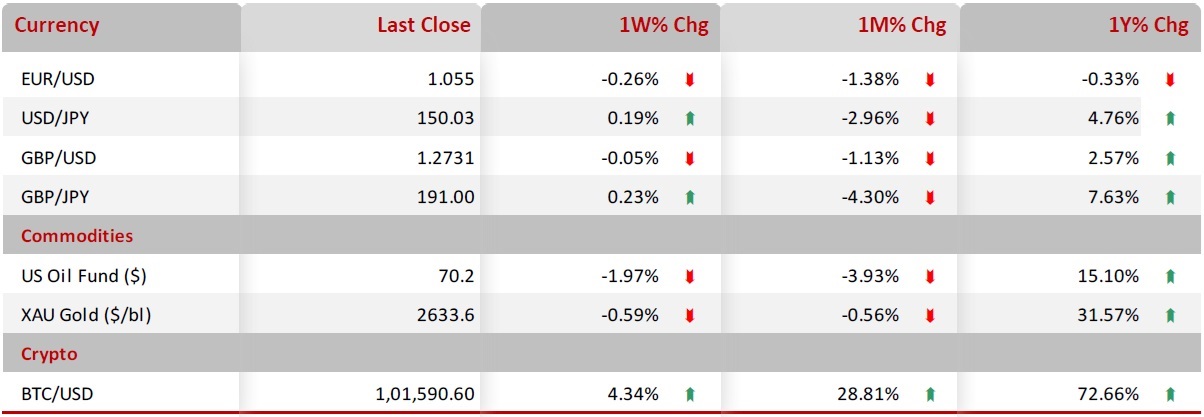This screenshot has height=417, width=1204.
Task: Click the green up arrow for BTC/USD 1W change
Action: point(689,394)
